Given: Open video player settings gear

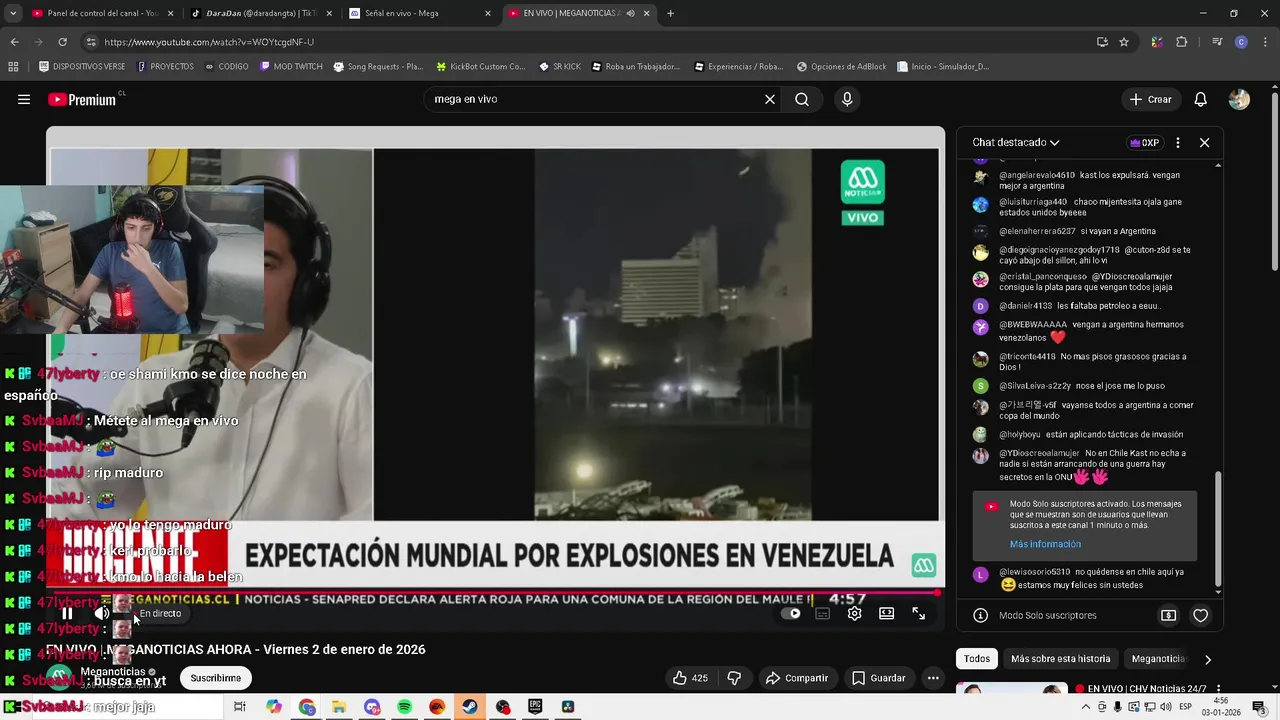Looking at the screenshot, I should tap(854, 613).
